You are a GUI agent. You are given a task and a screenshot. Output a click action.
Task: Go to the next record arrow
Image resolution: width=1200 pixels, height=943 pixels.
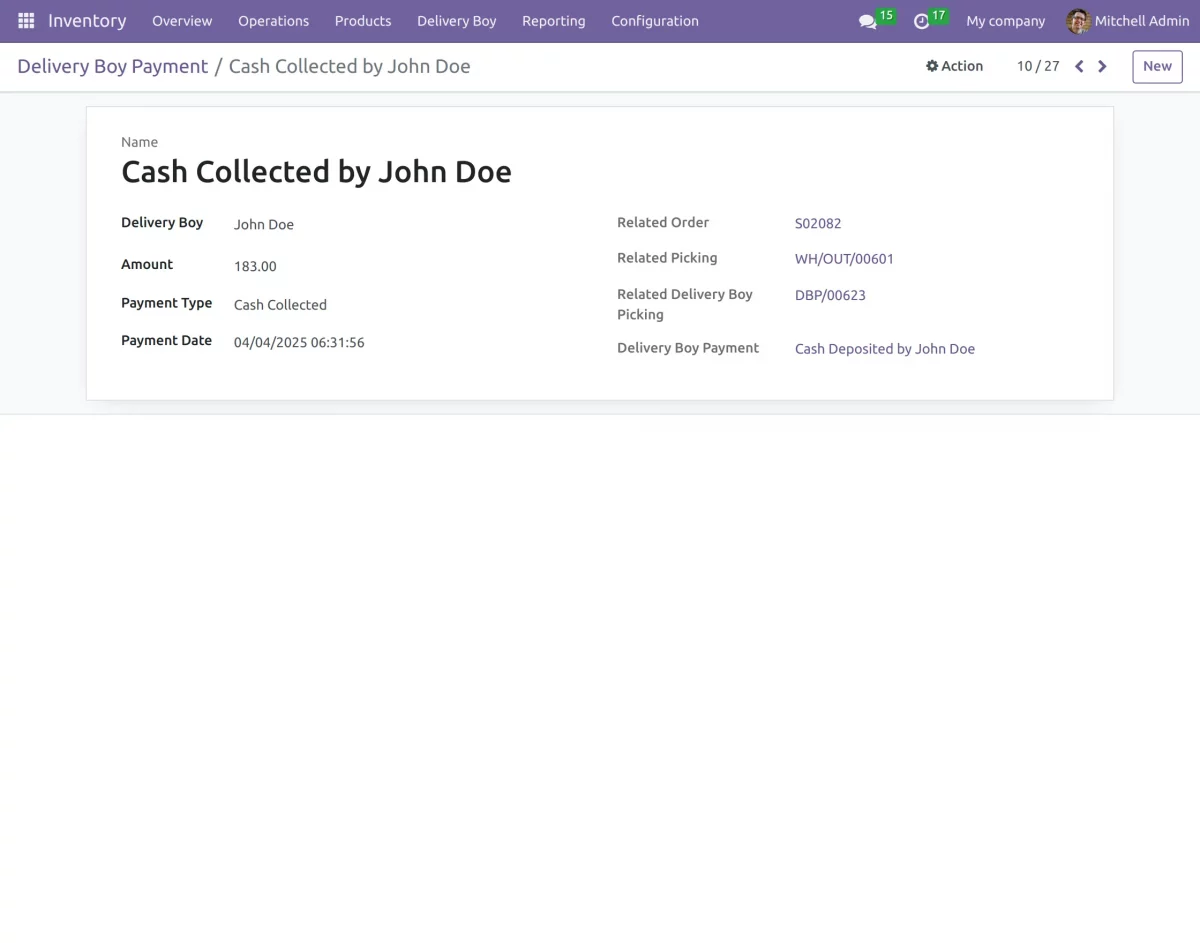click(1102, 66)
